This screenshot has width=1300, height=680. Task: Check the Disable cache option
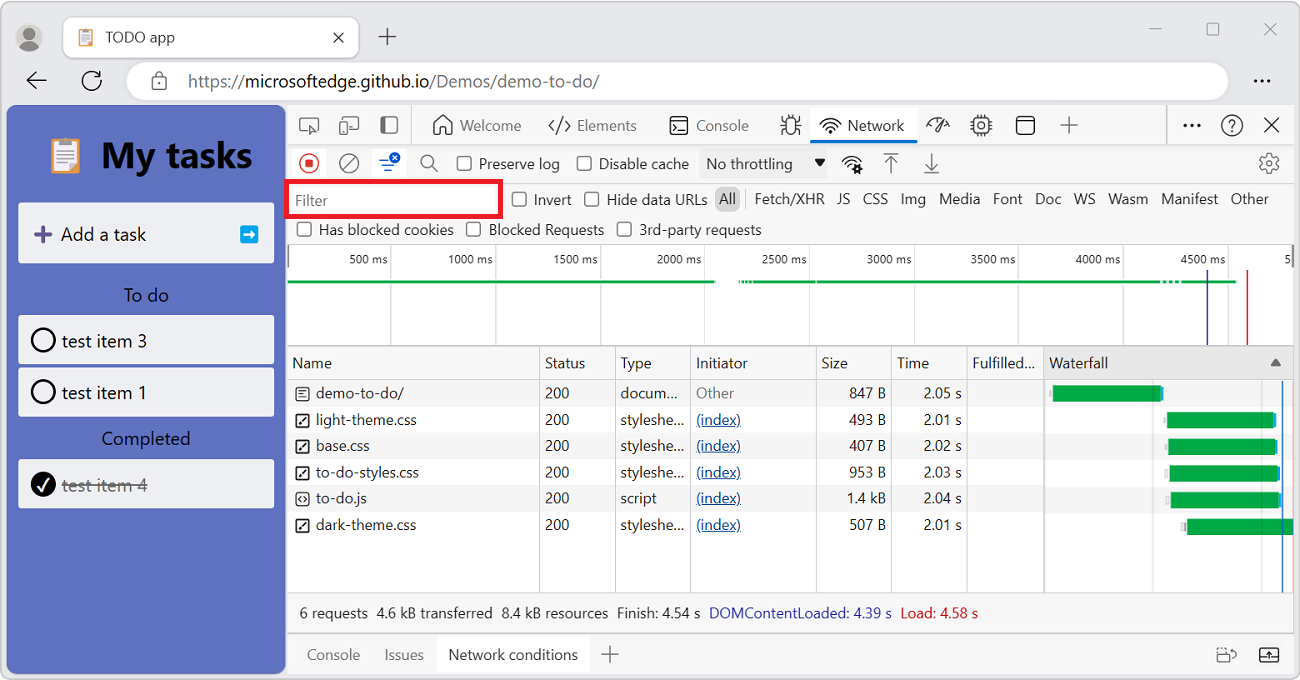584,164
